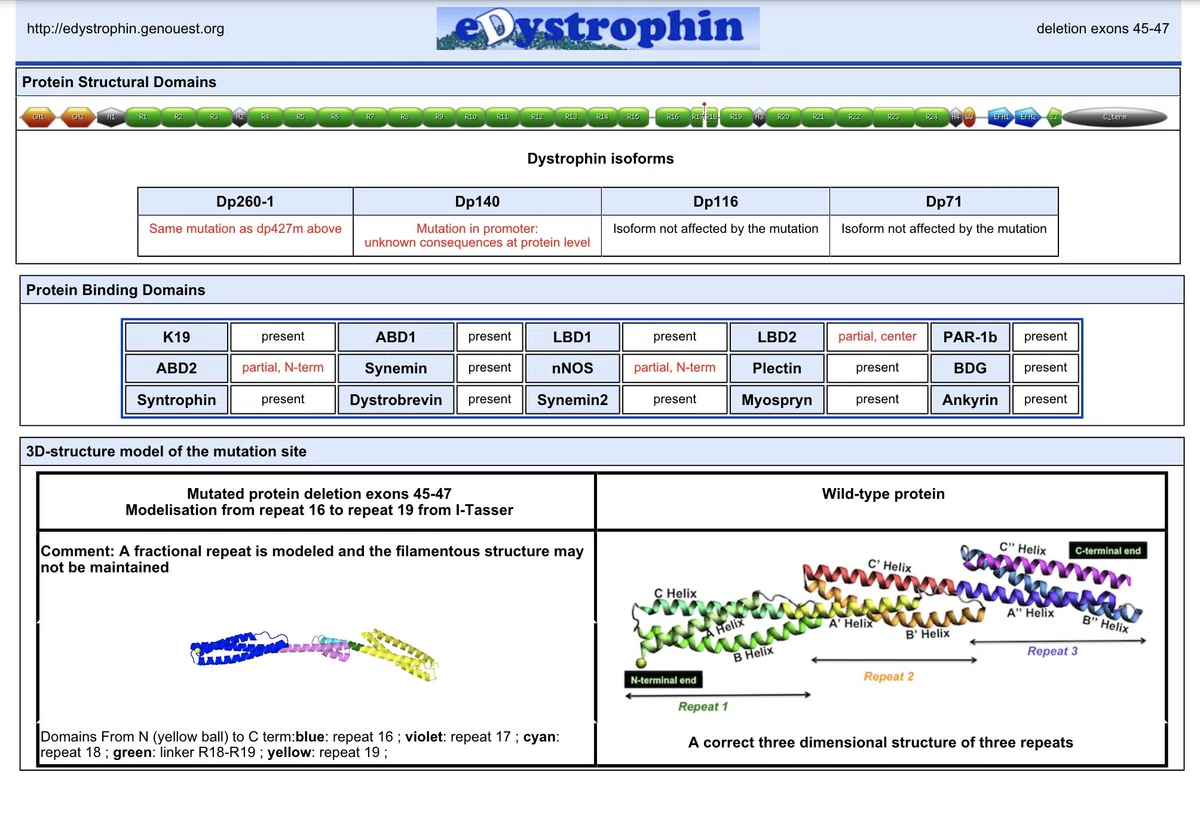
Task: Click the R14 repeat domain
Action: tap(602, 117)
